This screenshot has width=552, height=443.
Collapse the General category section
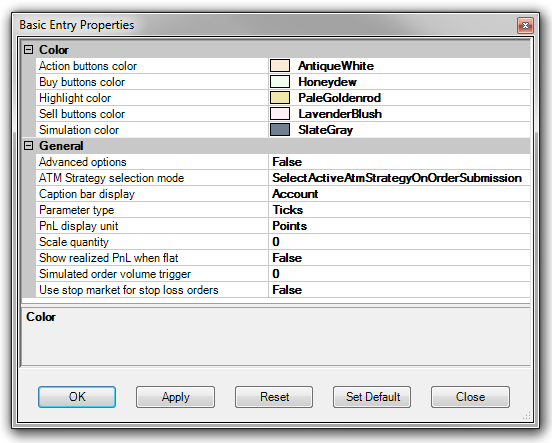(29, 146)
